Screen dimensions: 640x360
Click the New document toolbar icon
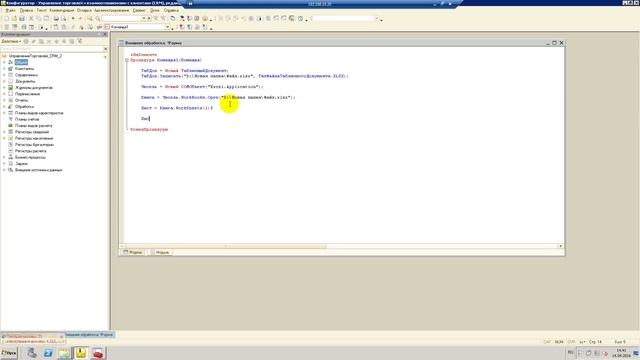[6, 18]
